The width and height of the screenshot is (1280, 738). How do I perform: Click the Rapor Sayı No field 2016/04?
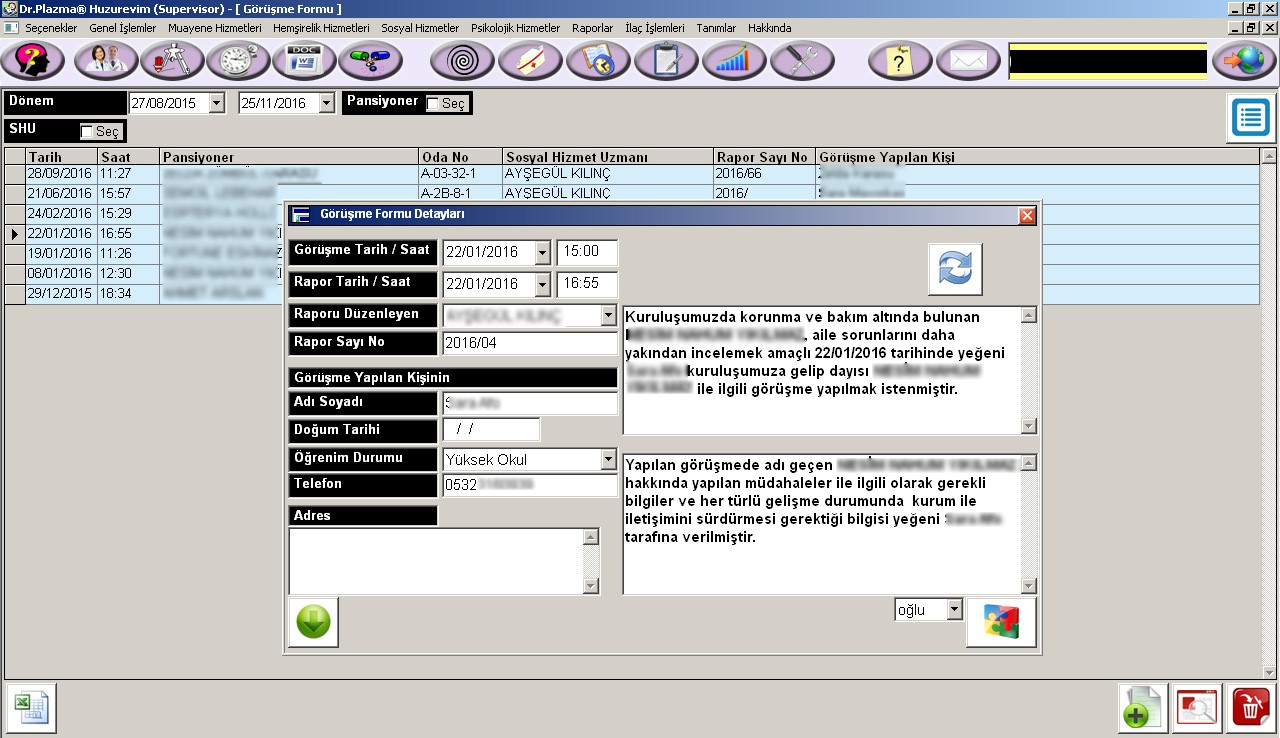point(530,343)
